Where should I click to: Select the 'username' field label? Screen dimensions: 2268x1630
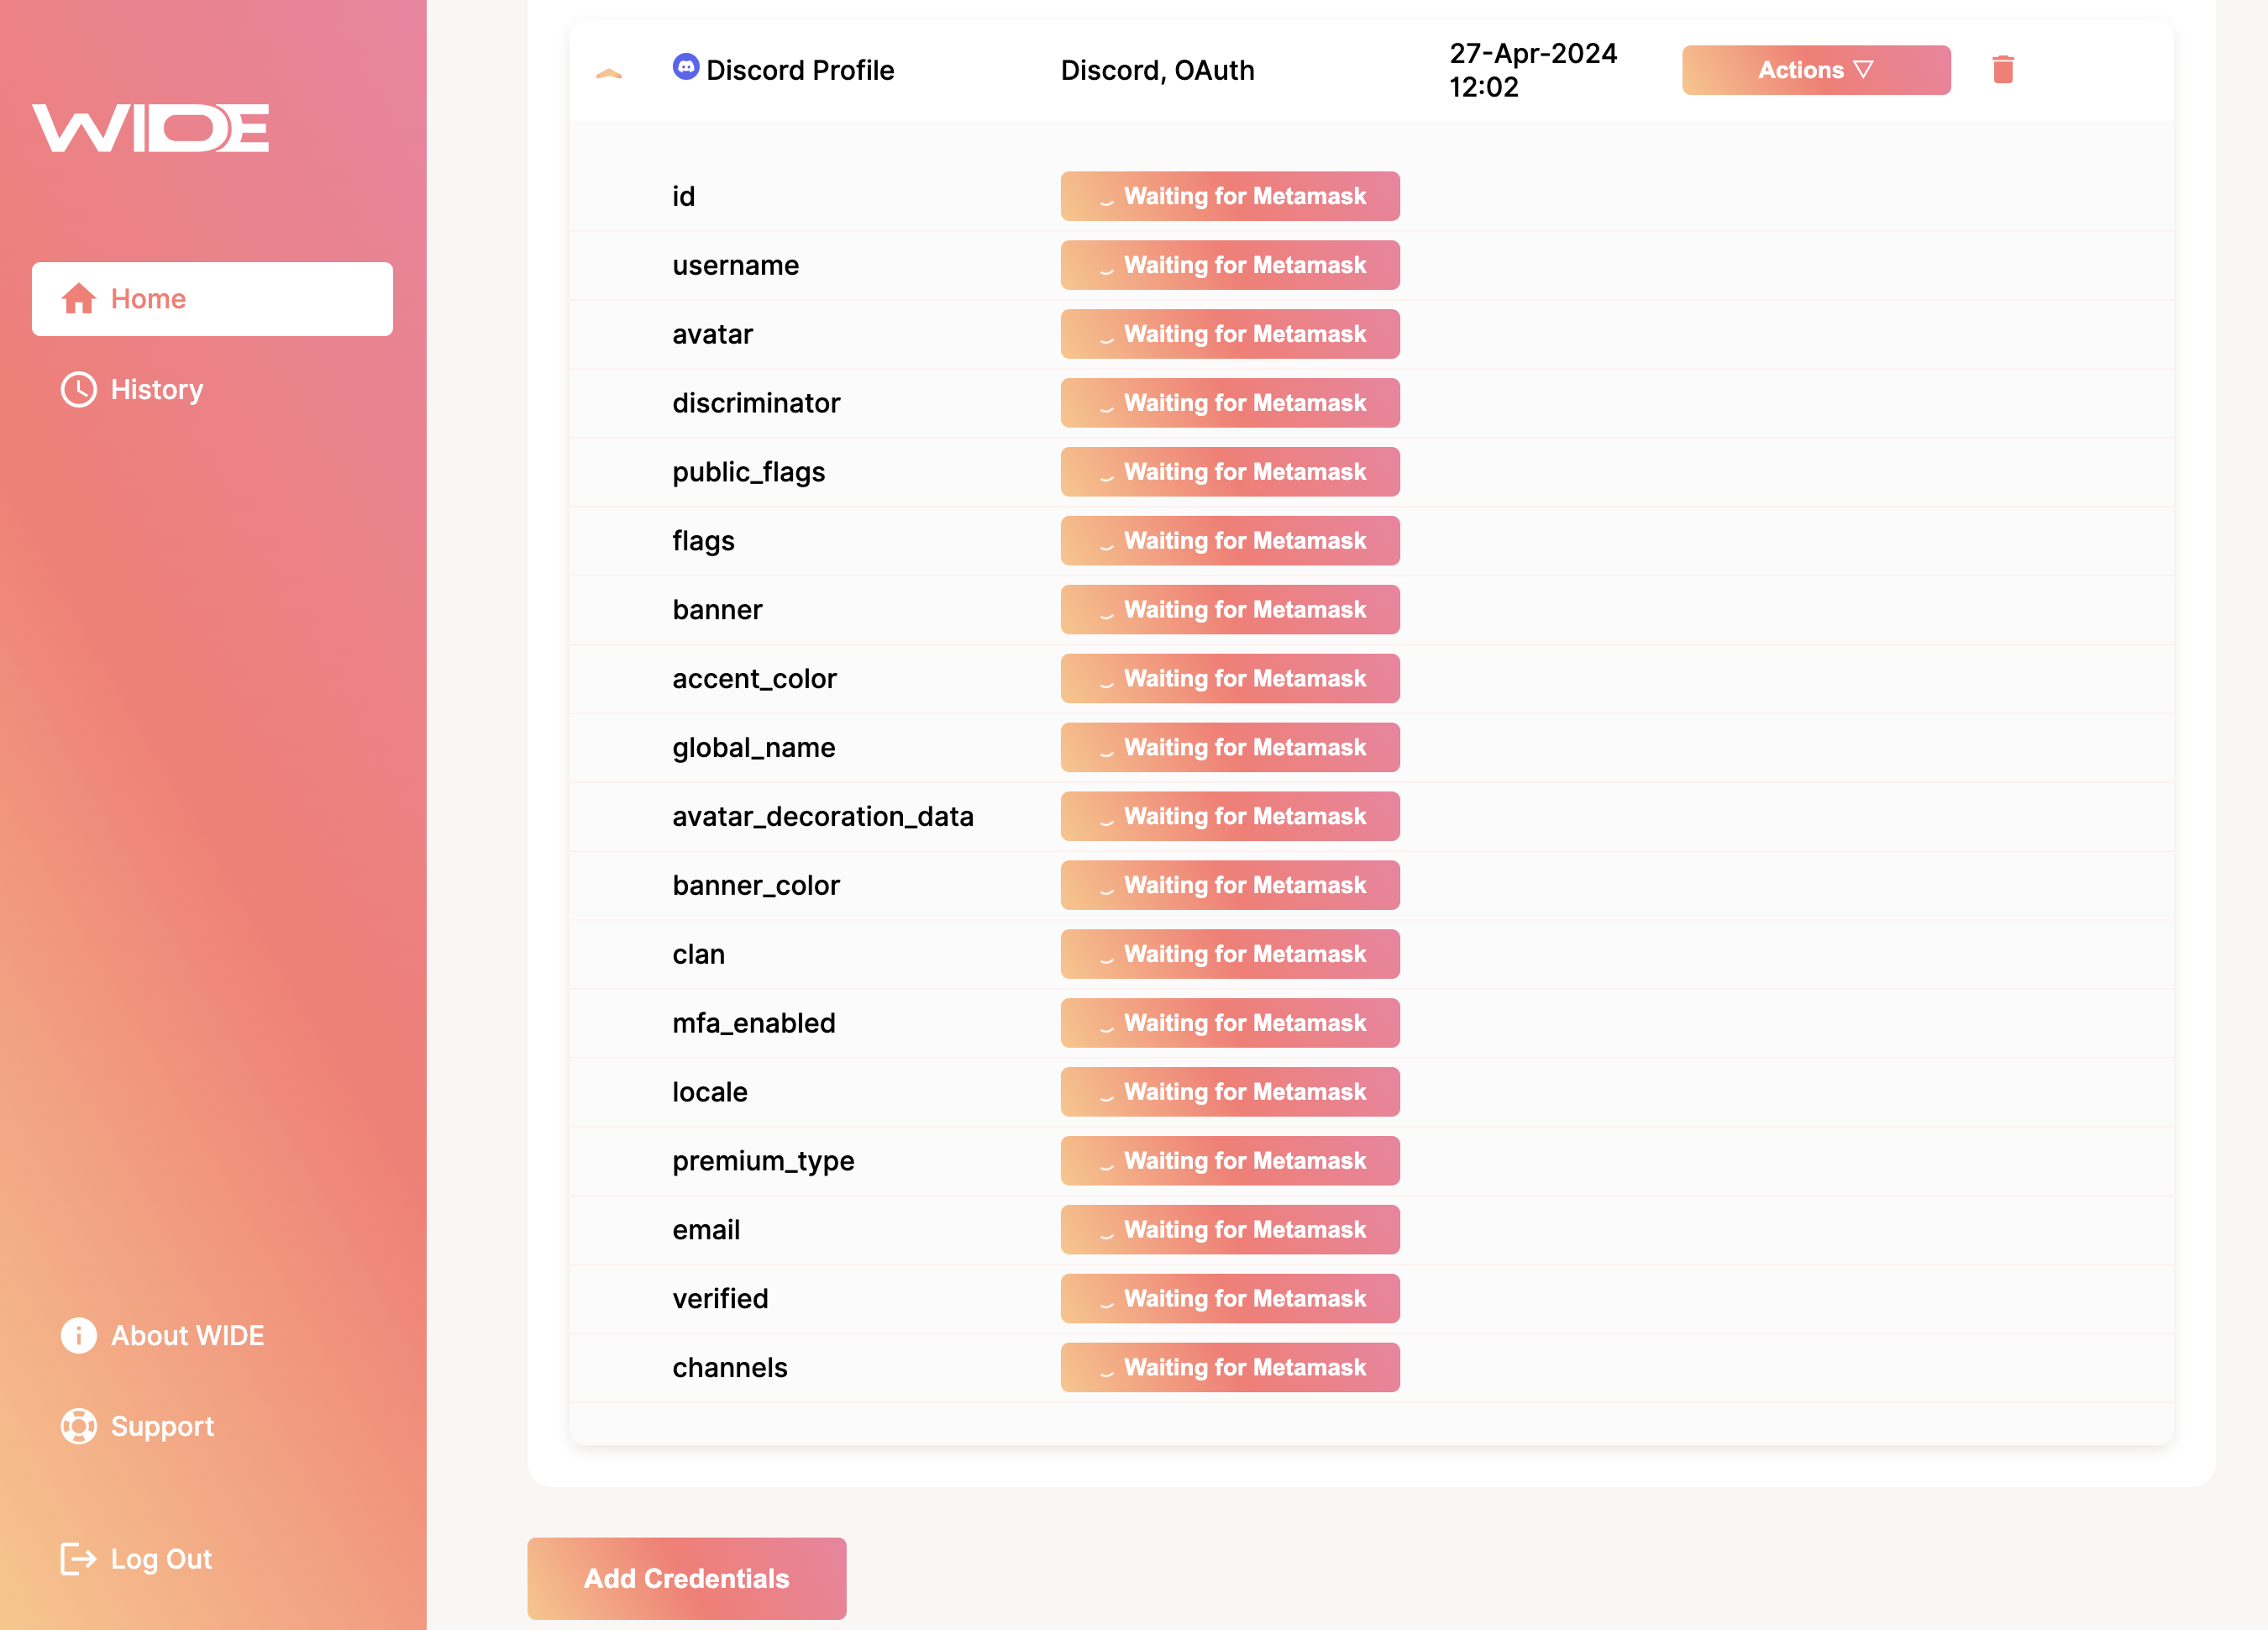tap(736, 265)
